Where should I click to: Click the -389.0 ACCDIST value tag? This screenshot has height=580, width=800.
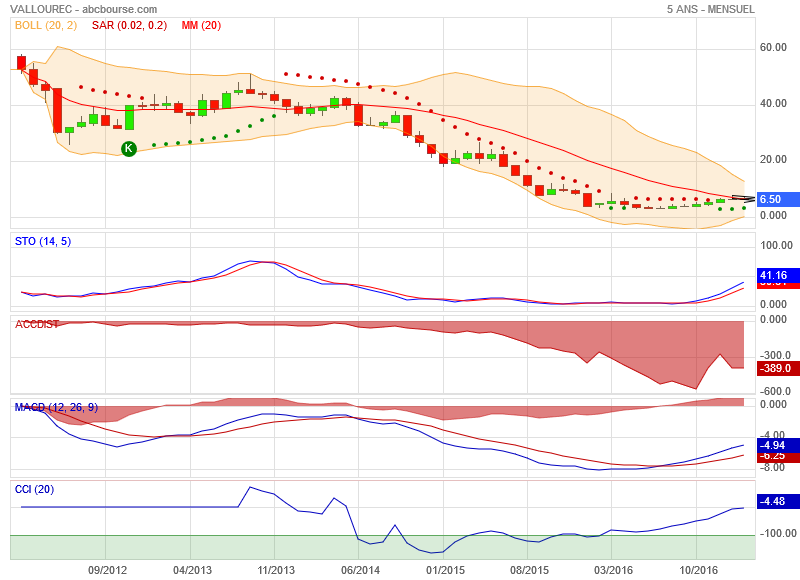tap(778, 368)
